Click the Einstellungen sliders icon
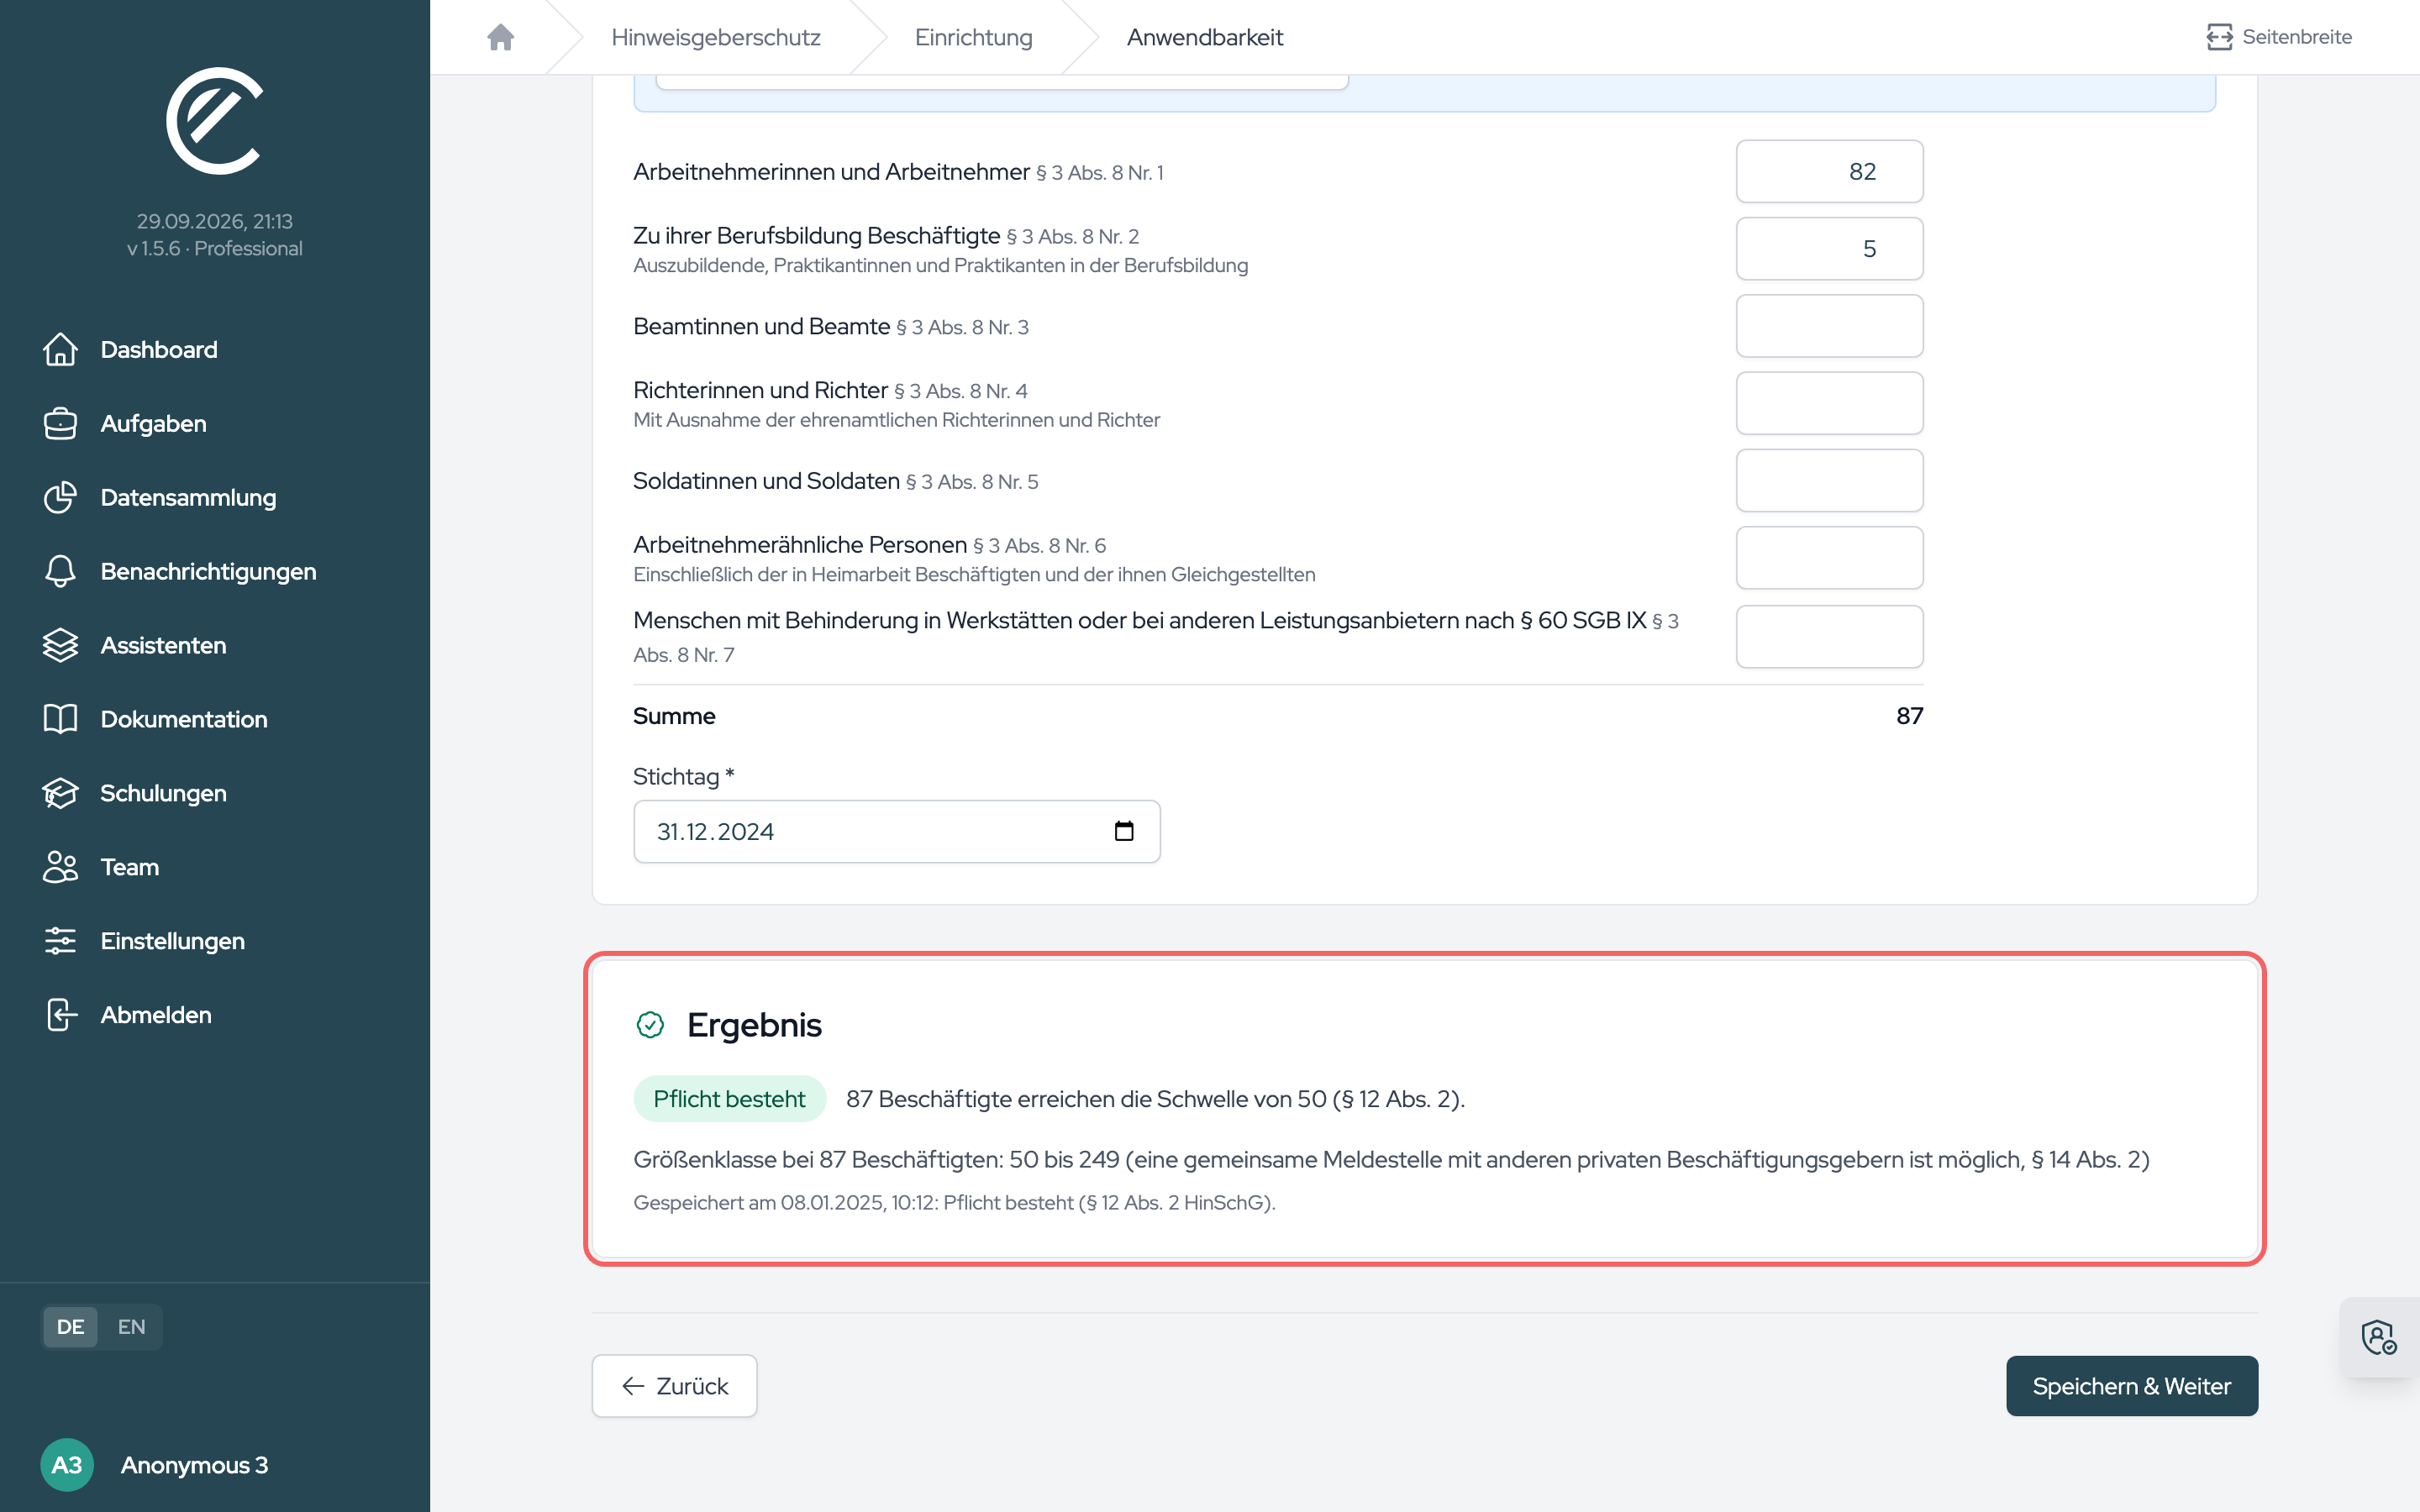Image resolution: width=2420 pixels, height=1512 pixels. pos(60,941)
